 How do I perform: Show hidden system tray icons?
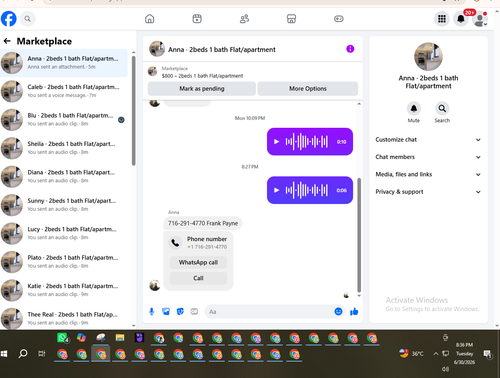tap(436, 354)
